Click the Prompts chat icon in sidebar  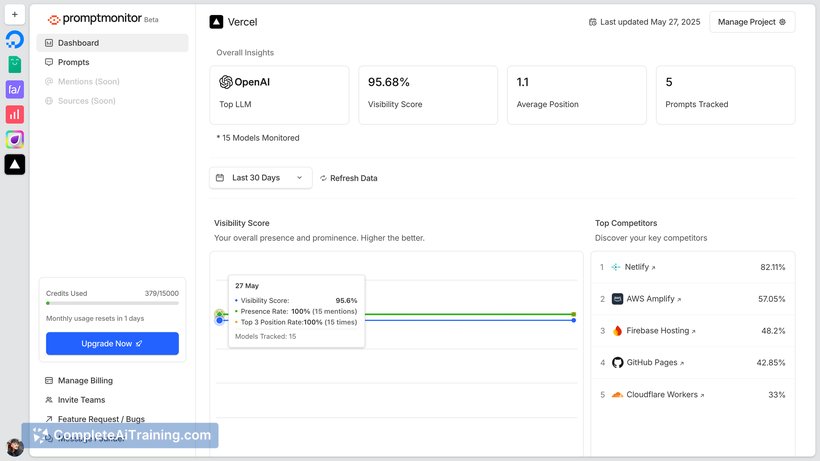49,62
